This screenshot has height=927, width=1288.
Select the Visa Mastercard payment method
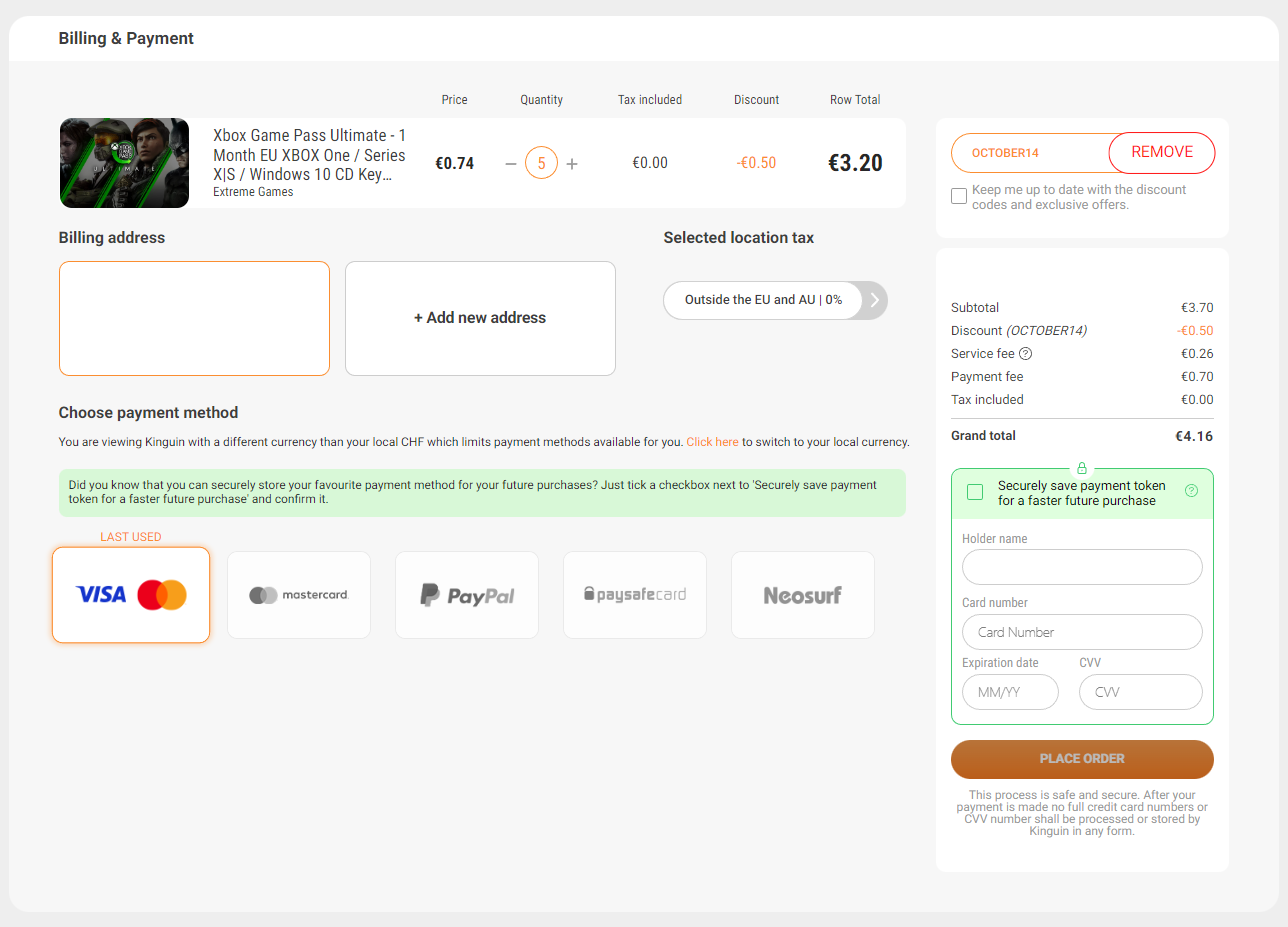tap(131, 595)
